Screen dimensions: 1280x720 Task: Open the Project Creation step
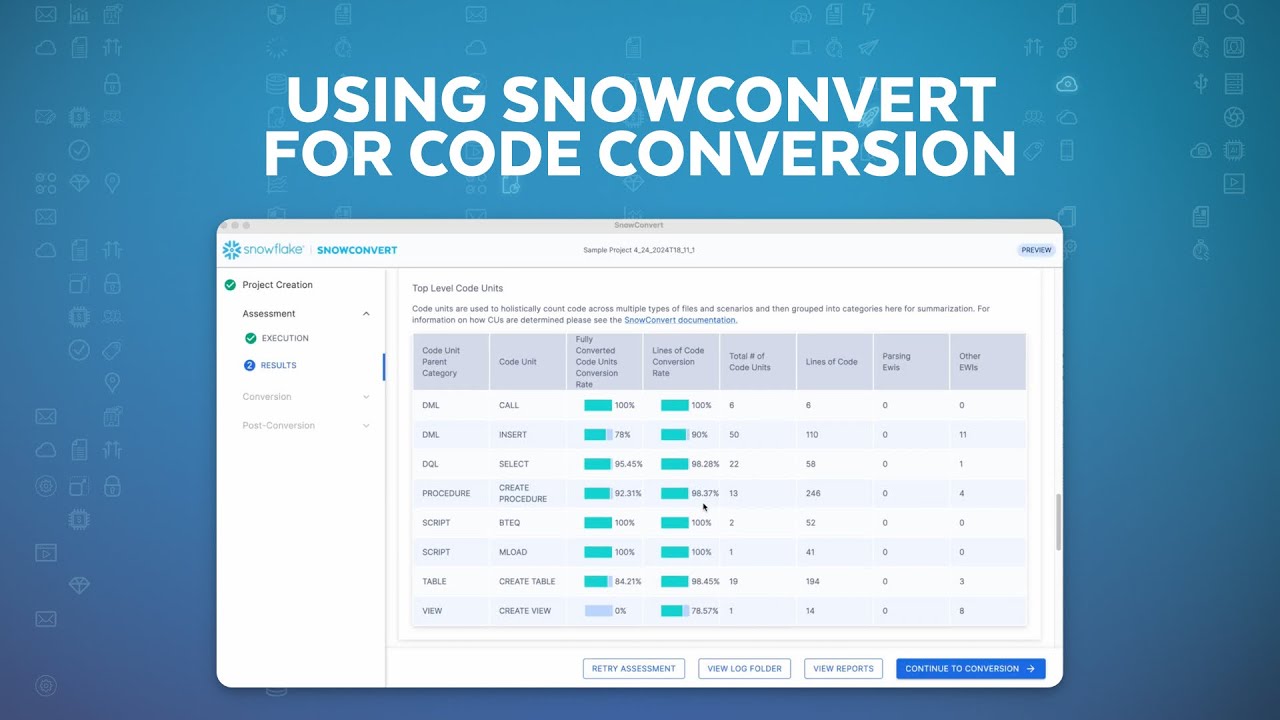(277, 285)
